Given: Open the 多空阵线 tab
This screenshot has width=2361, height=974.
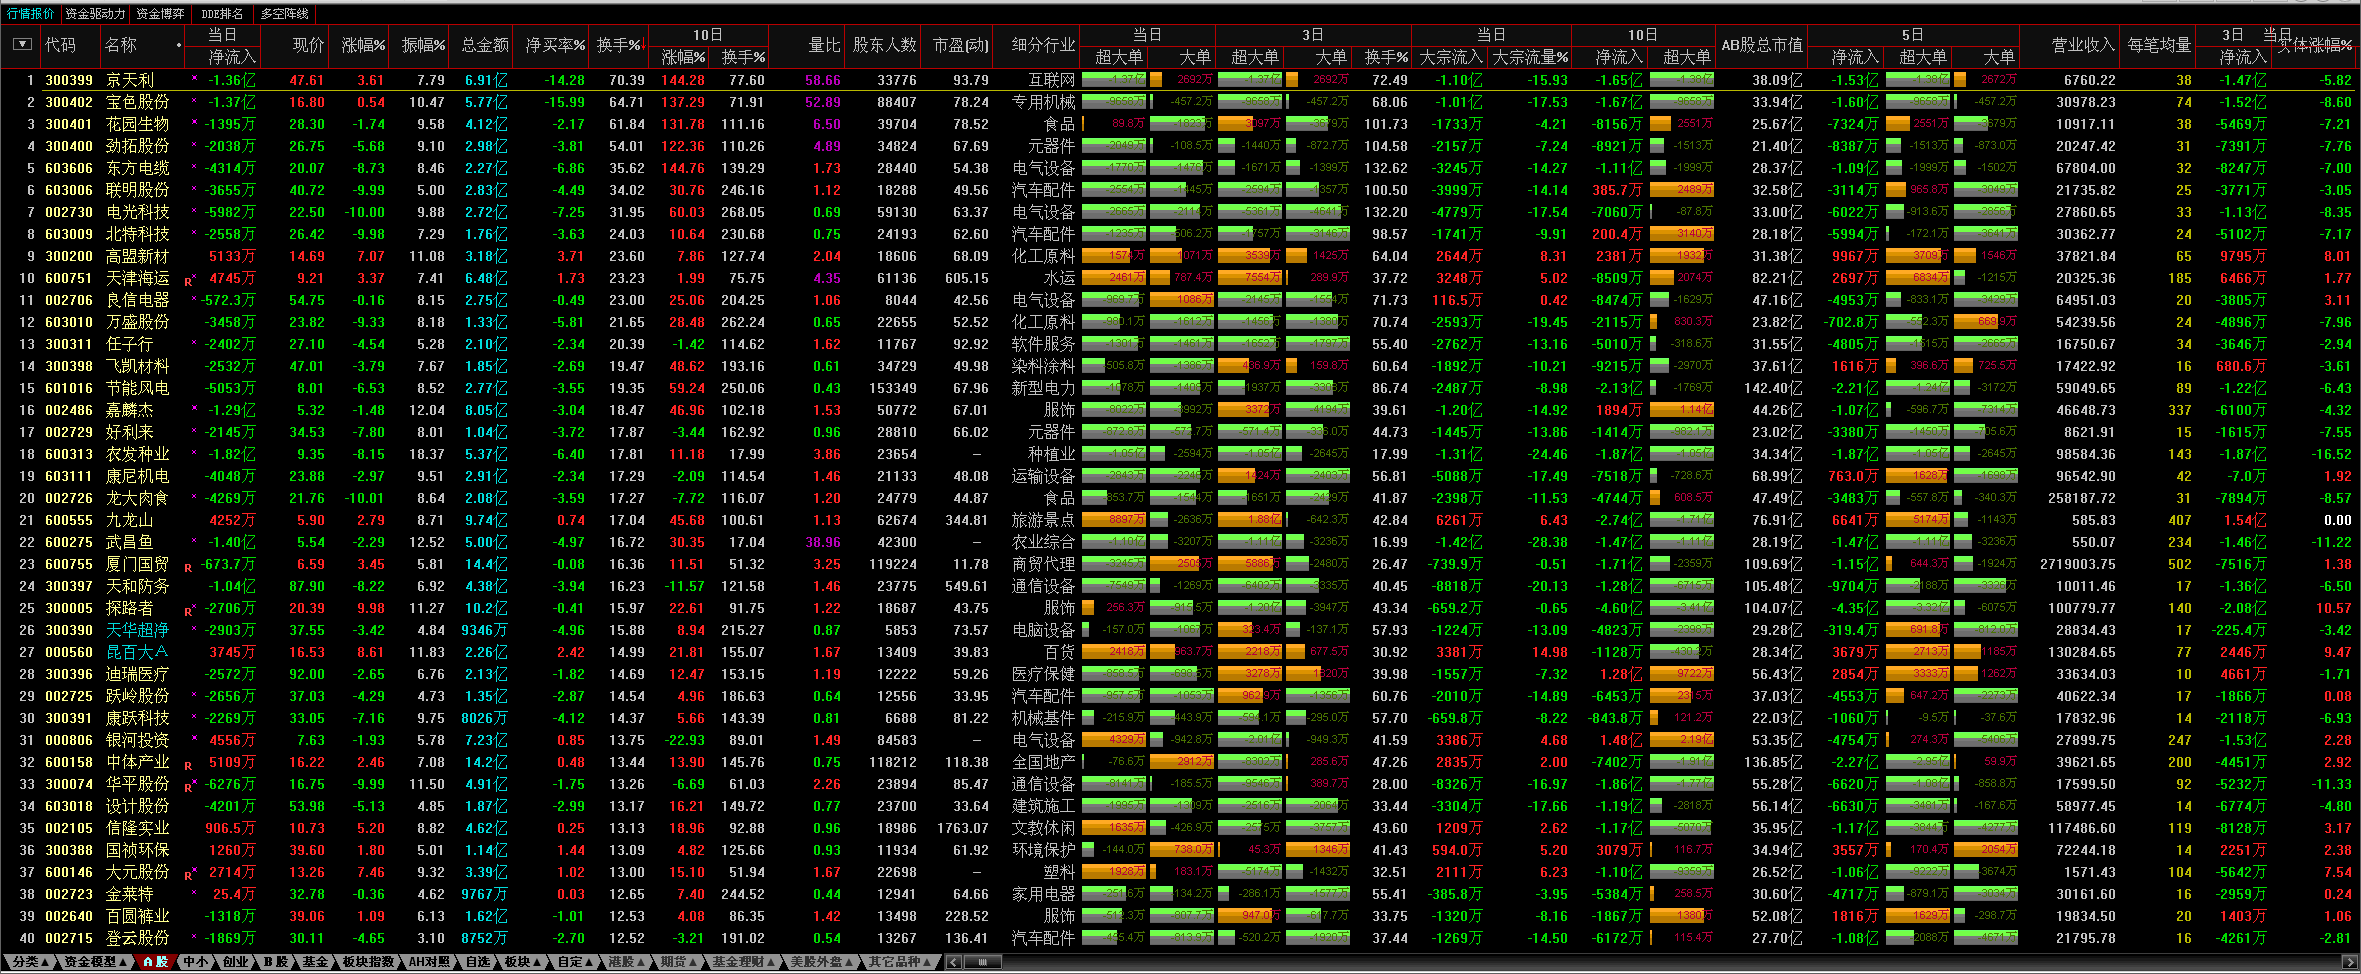Looking at the screenshot, I should (284, 14).
